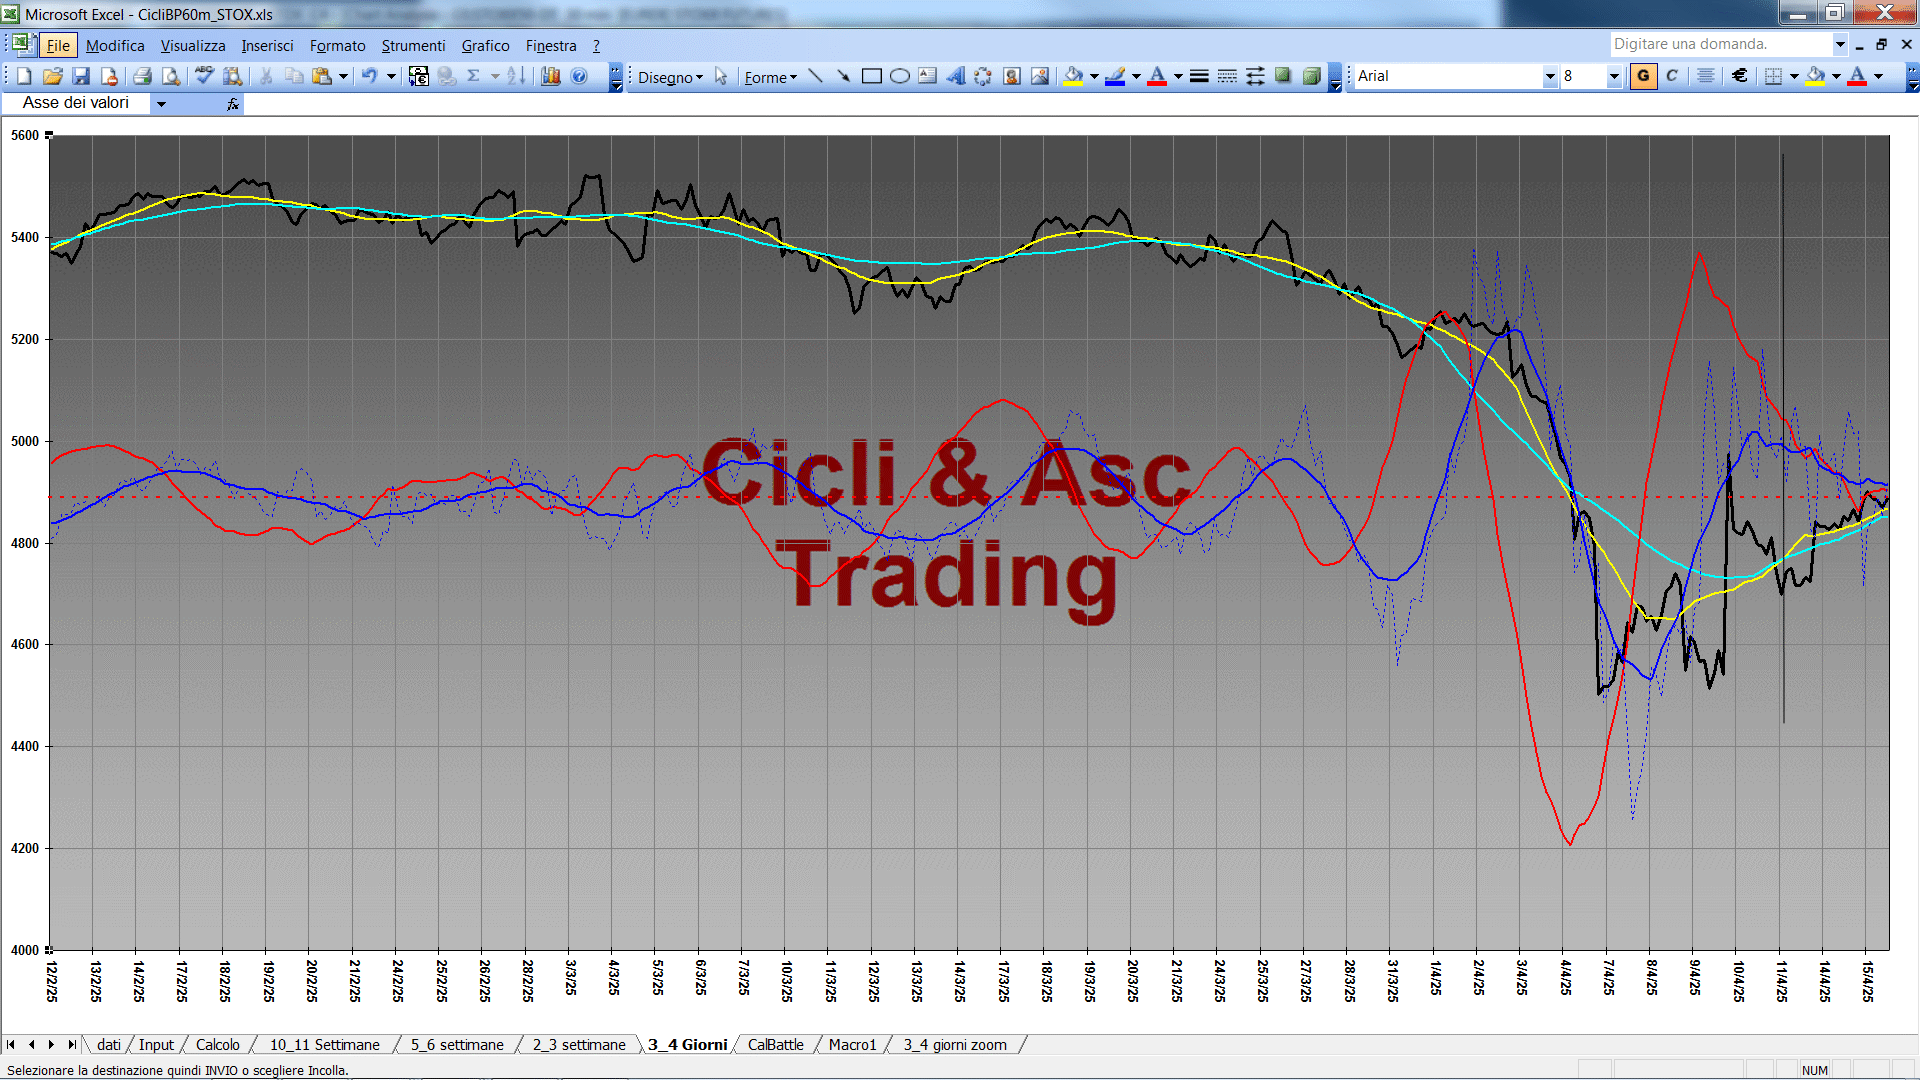1920x1080 pixels.
Task: Toggle bold (G) formatting
Action: tap(1643, 76)
